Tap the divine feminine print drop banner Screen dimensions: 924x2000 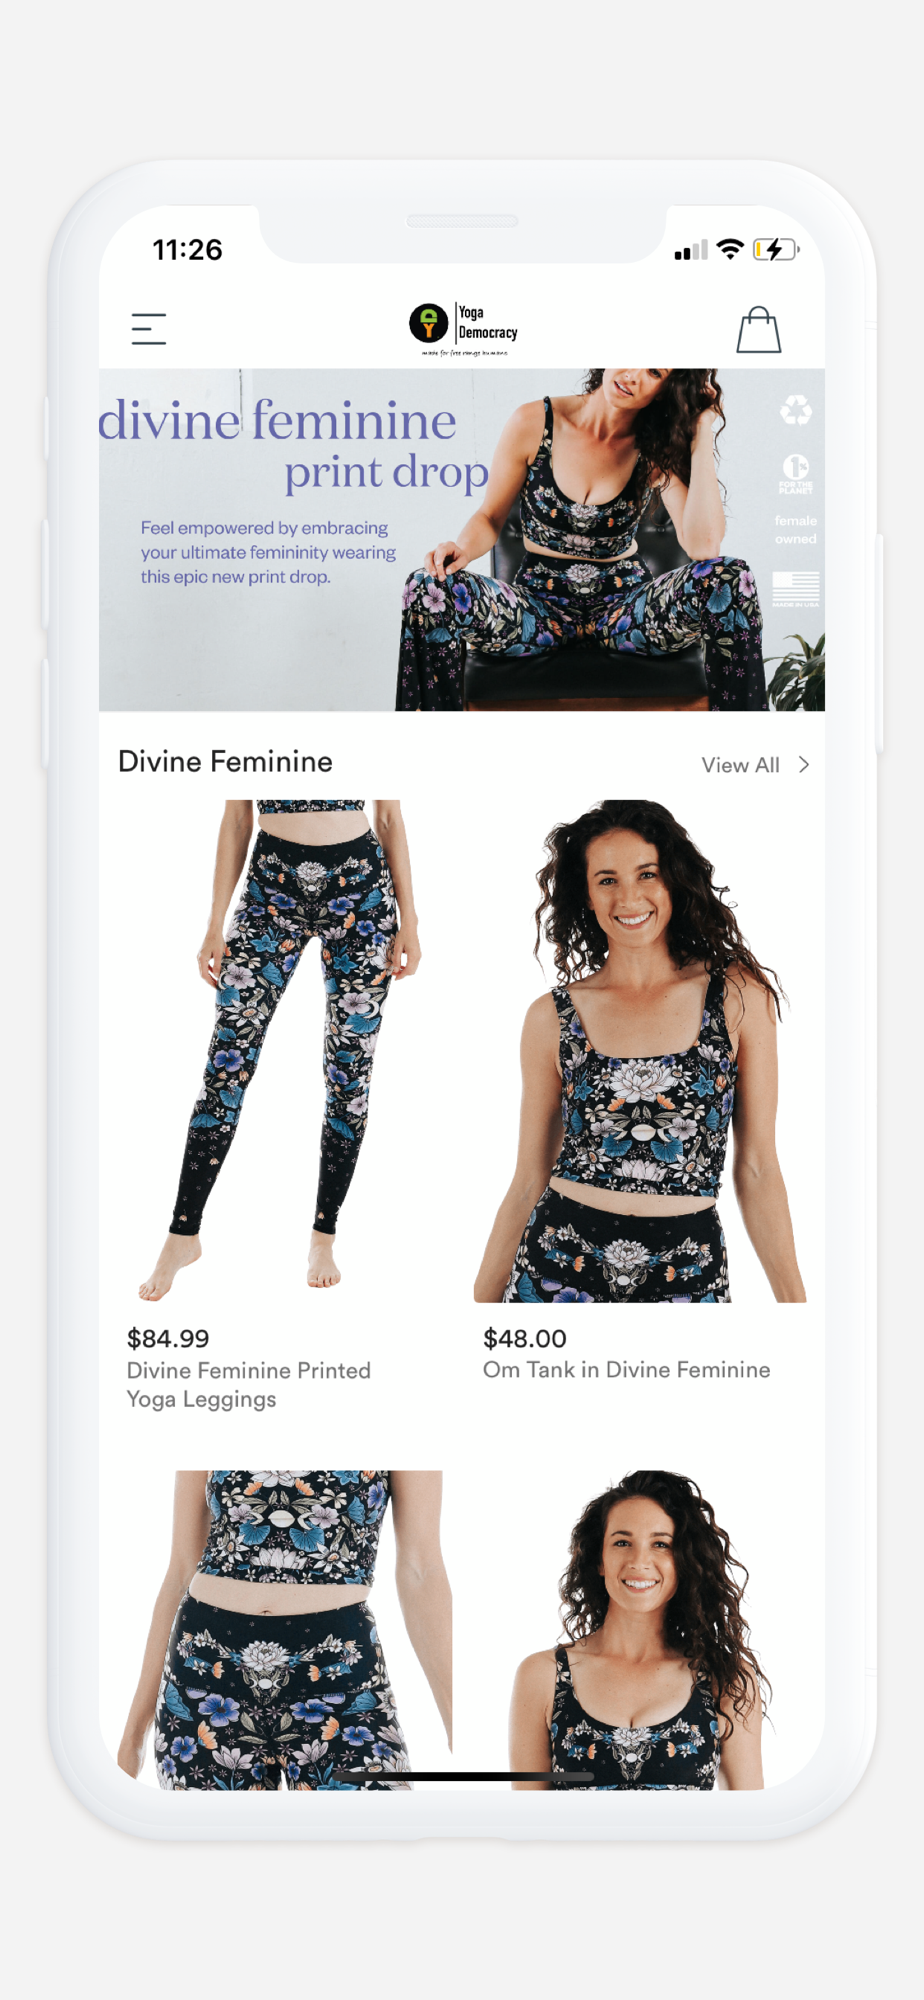(462, 540)
